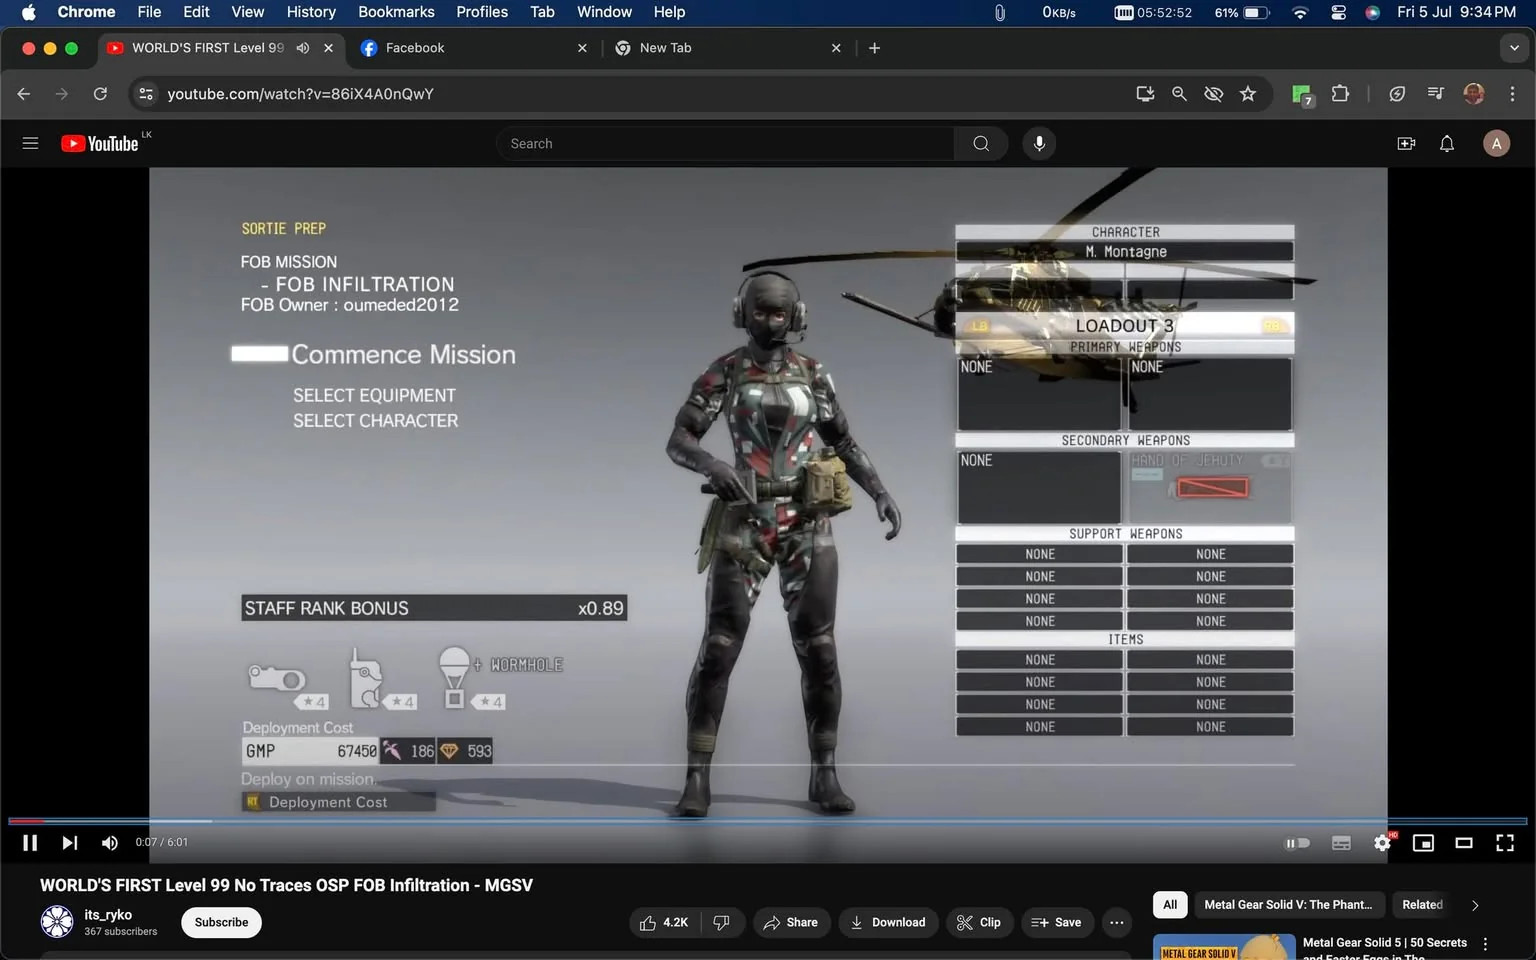Mute the video volume
1536x960 pixels.
[110, 843]
